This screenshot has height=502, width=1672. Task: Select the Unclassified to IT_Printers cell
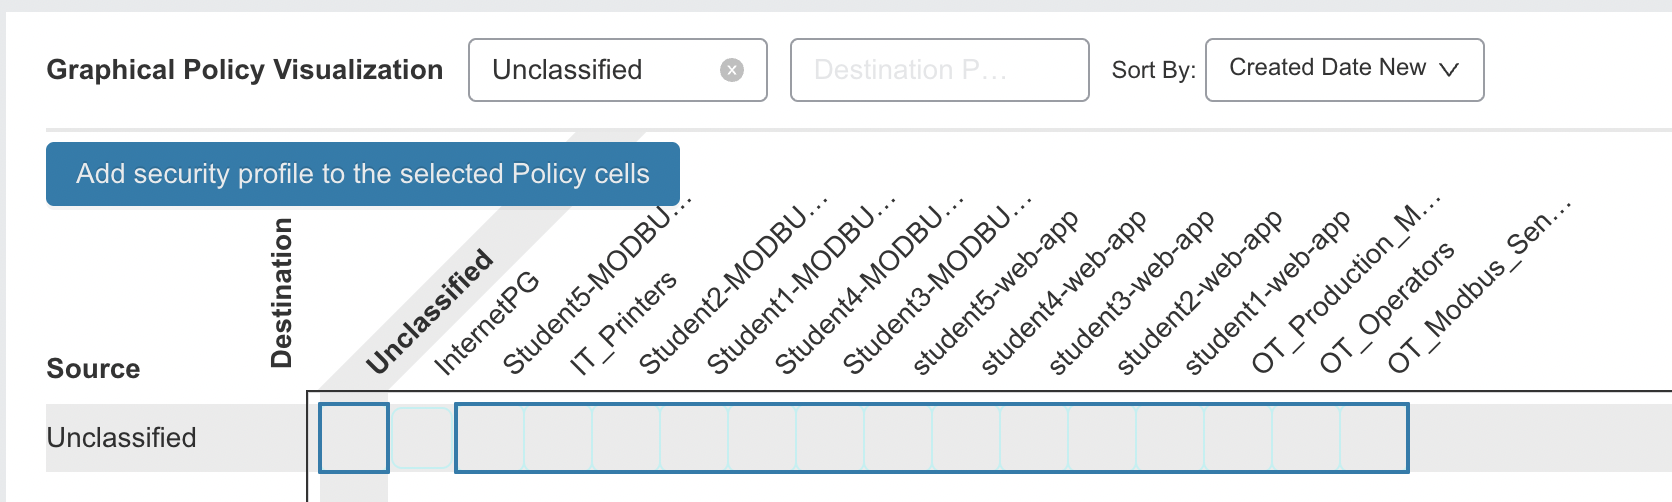[558, 438]
